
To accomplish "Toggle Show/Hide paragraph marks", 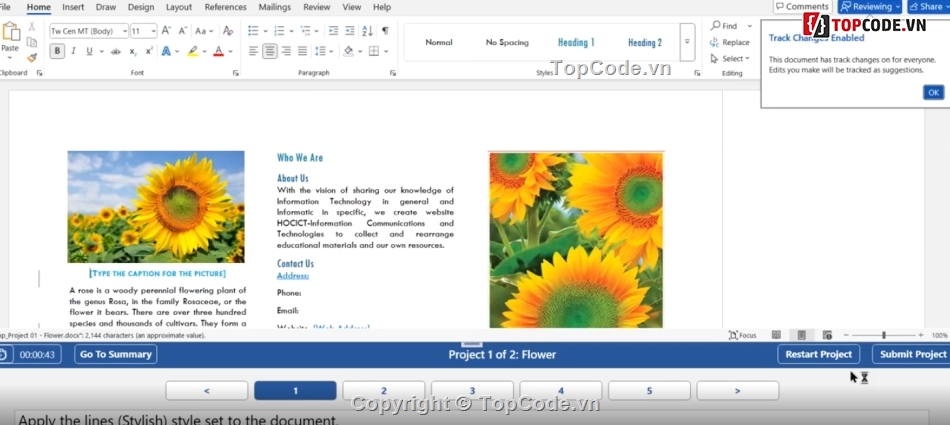I will (385, 31).
